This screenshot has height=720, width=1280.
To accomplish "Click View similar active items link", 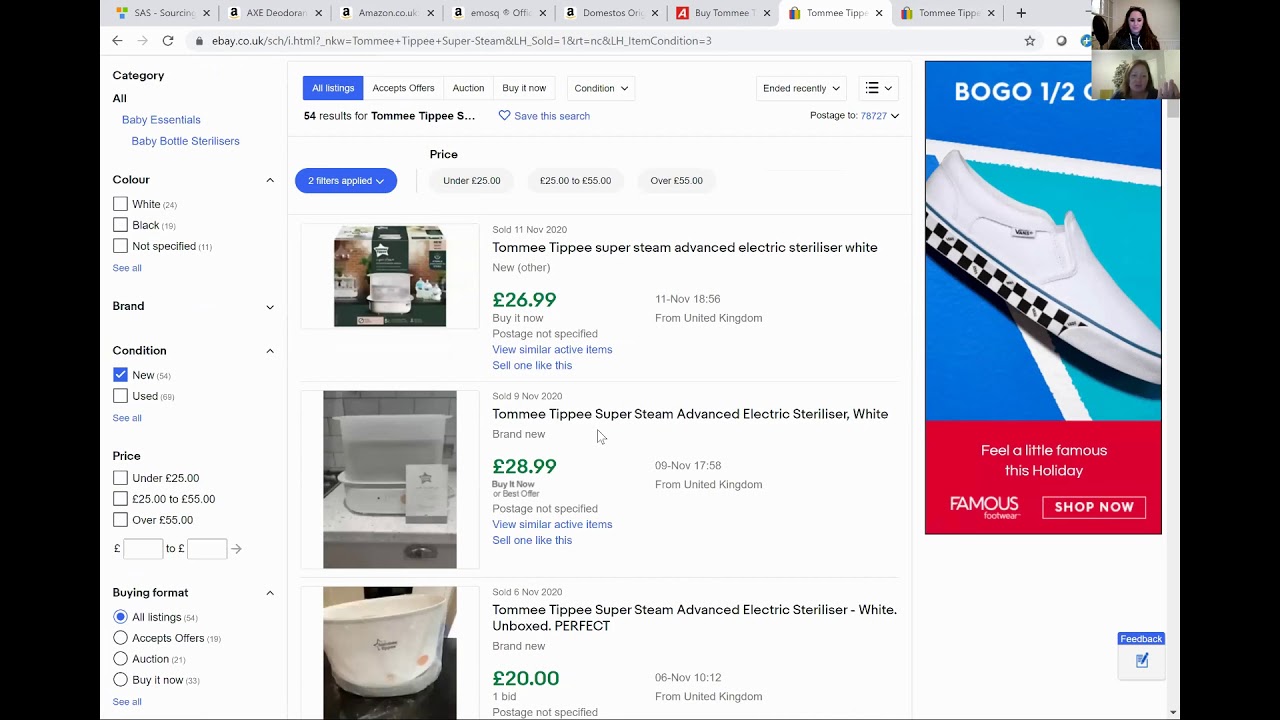I will tap(552, 350).
